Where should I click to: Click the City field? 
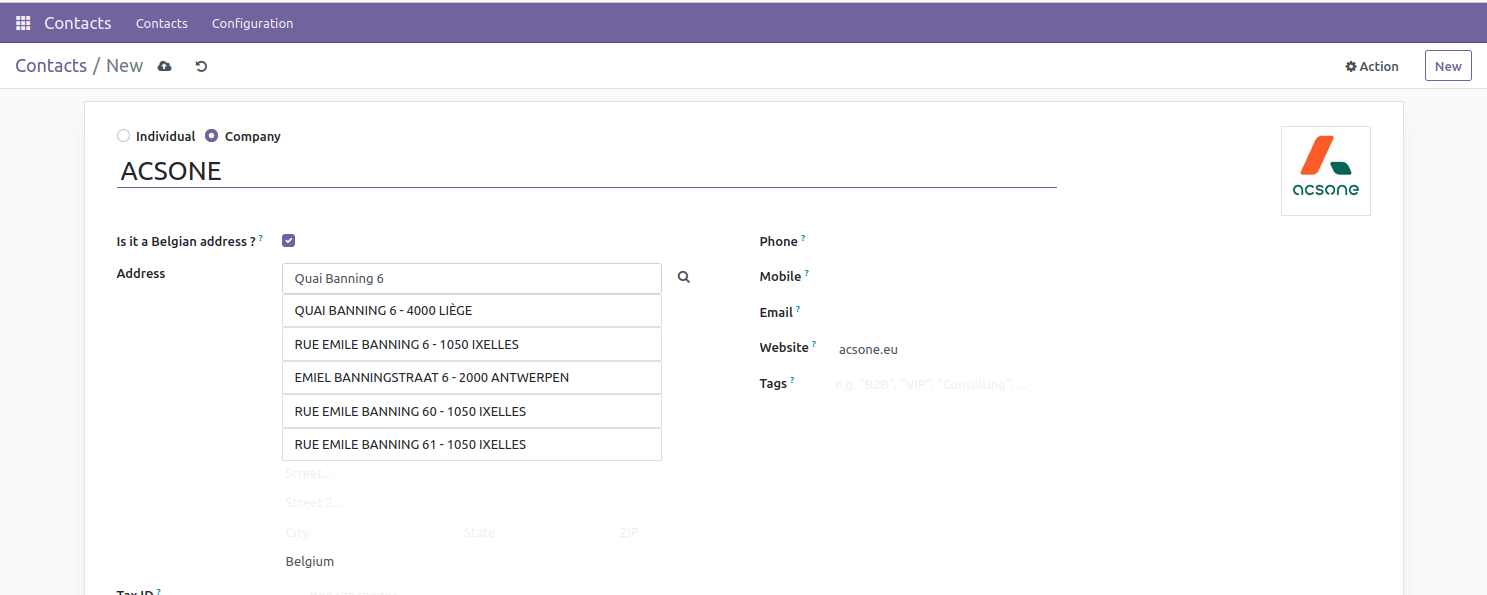pyautogui.click(x=370, y=533)
